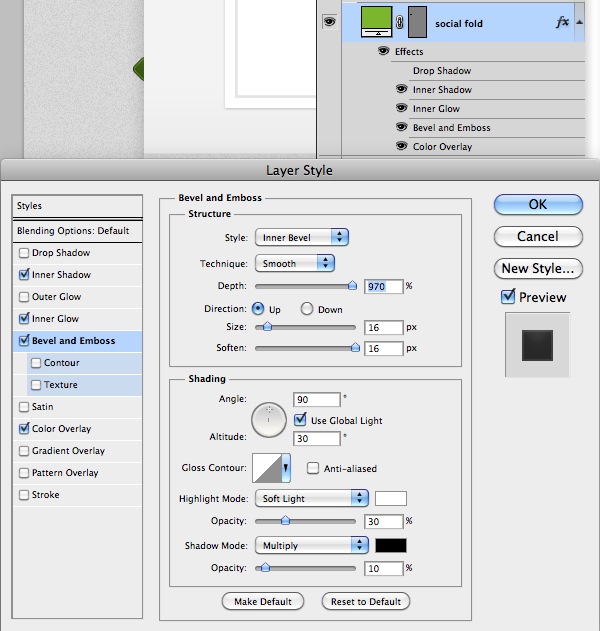The image size is (600, 631).
Task: Open the Stroke settings label
Action: 45,495
